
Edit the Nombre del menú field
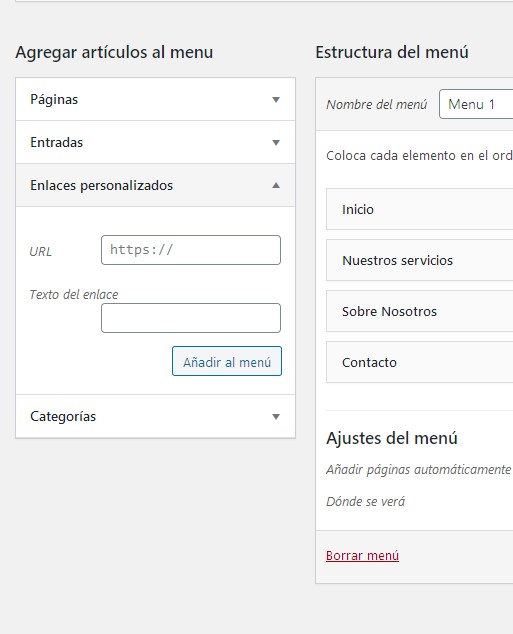point(476,104)
